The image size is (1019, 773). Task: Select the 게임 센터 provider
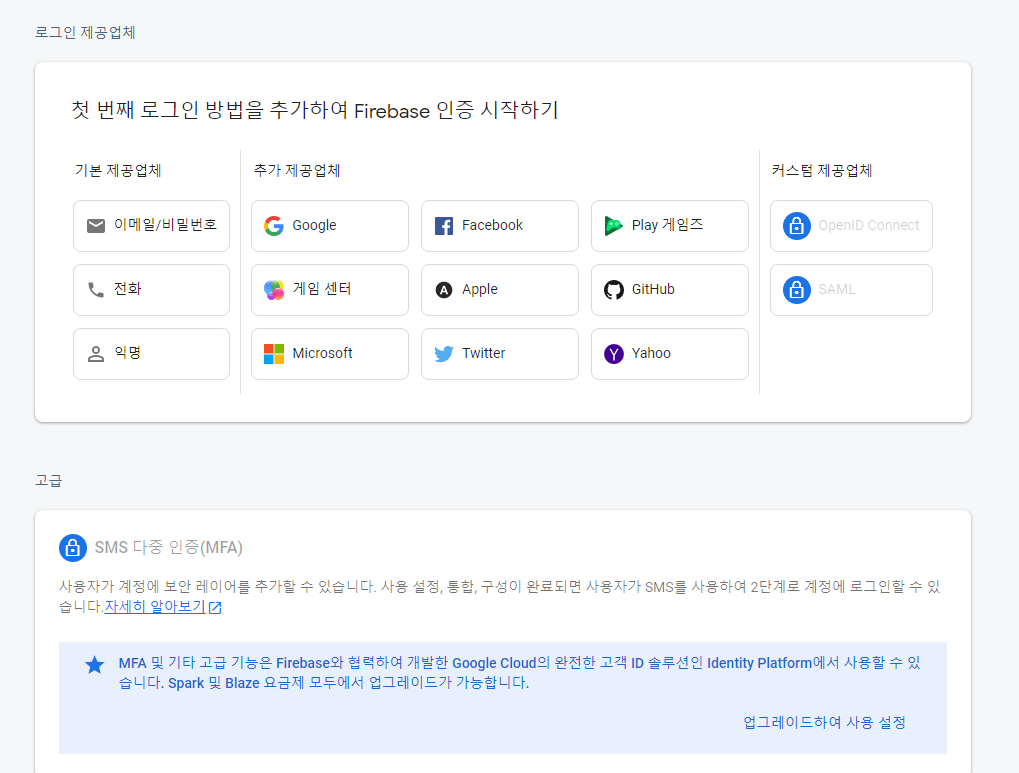(329, 289)
